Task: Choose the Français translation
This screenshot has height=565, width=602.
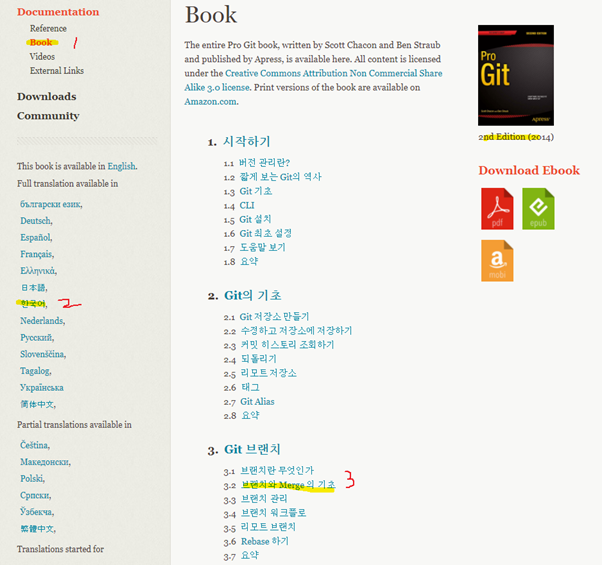Action: (x=37, y=254)
